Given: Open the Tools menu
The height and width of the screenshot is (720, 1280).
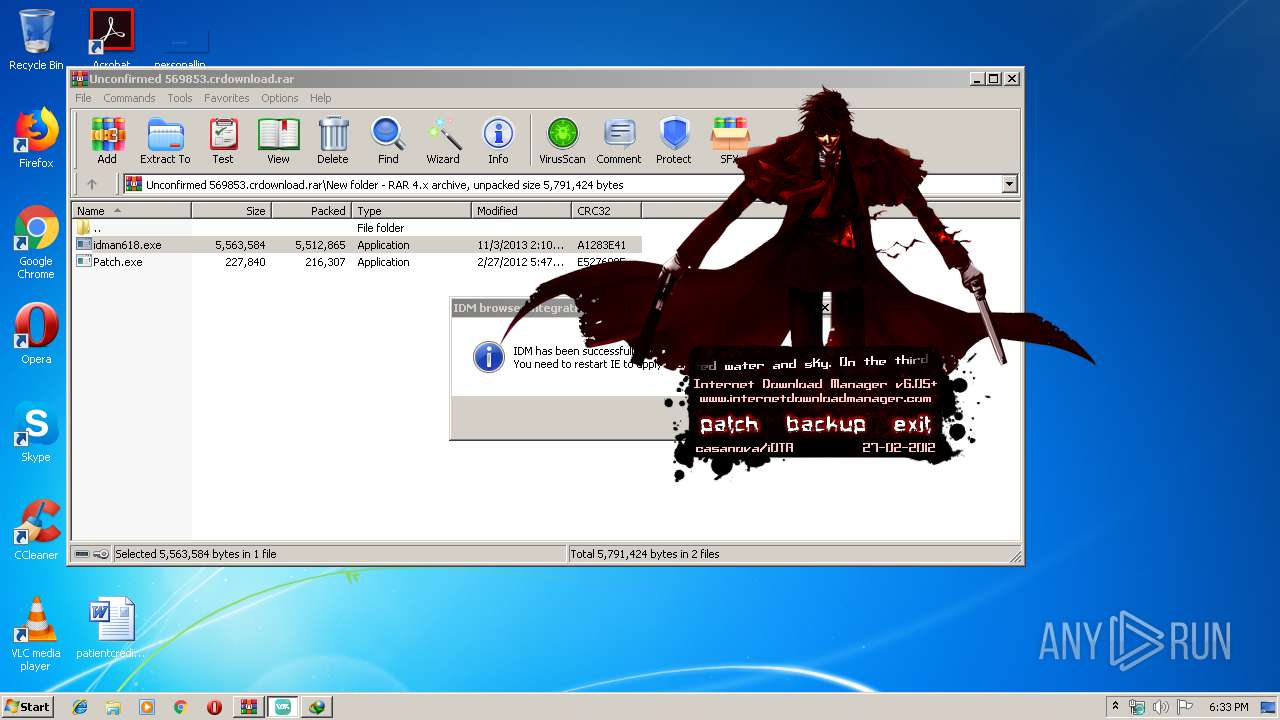Looking at the screenshot, I should coord(180,98).
